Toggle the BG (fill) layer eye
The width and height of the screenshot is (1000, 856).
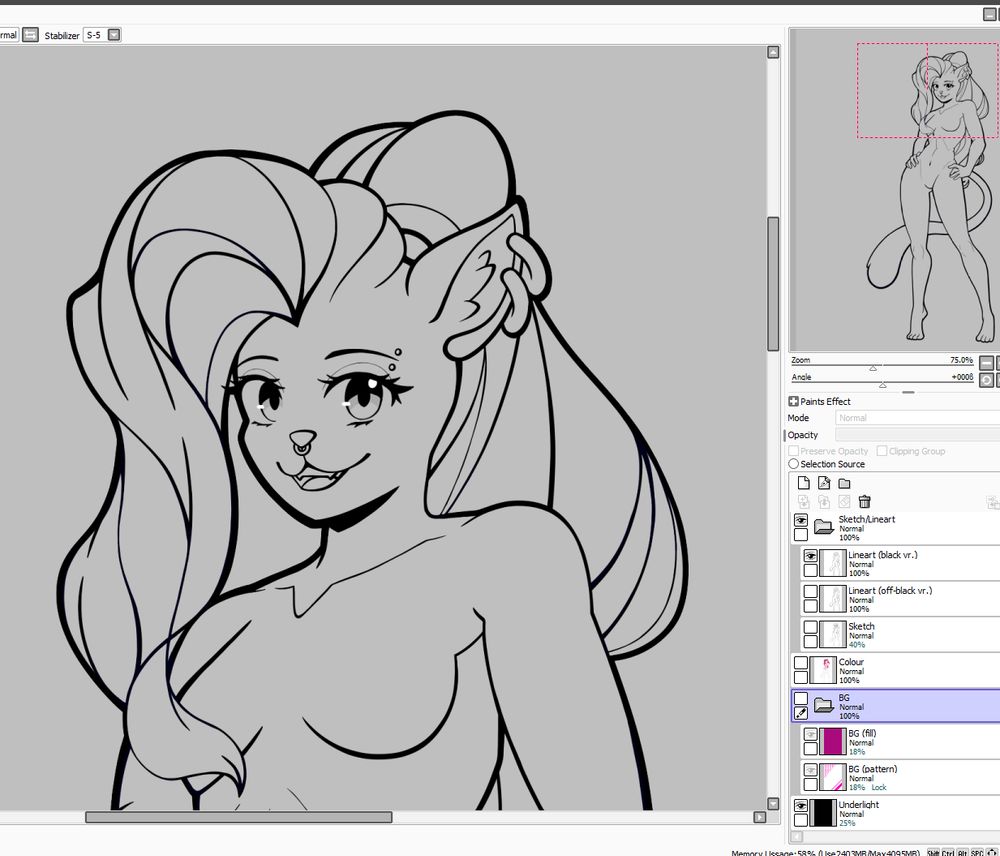coord(811,735)
